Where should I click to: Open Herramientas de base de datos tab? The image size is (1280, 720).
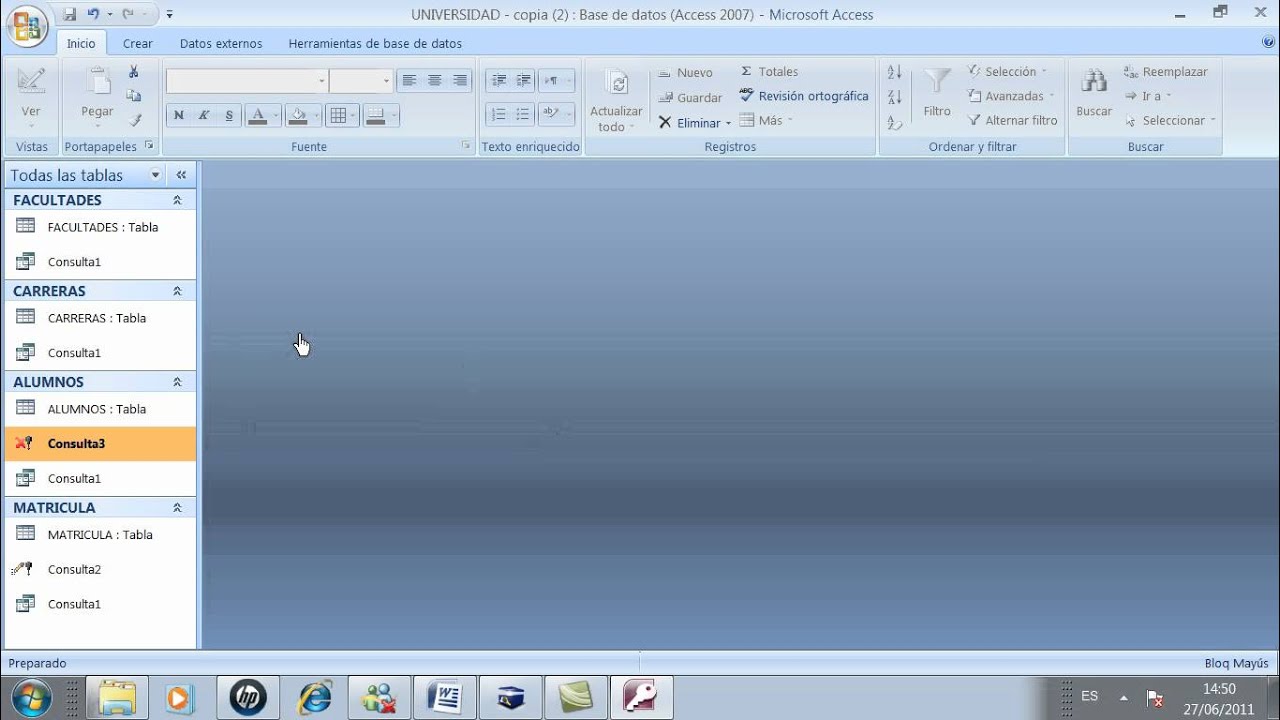tap(375, 43)
